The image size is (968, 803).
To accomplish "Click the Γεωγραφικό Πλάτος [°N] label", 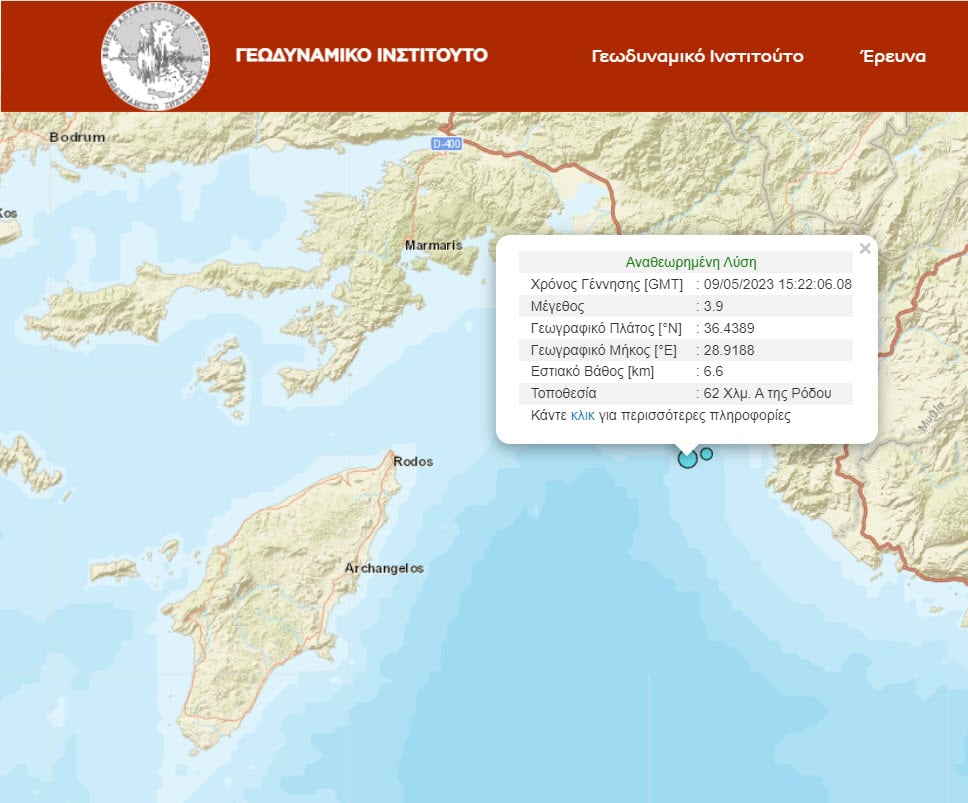I will pos(606,328).
